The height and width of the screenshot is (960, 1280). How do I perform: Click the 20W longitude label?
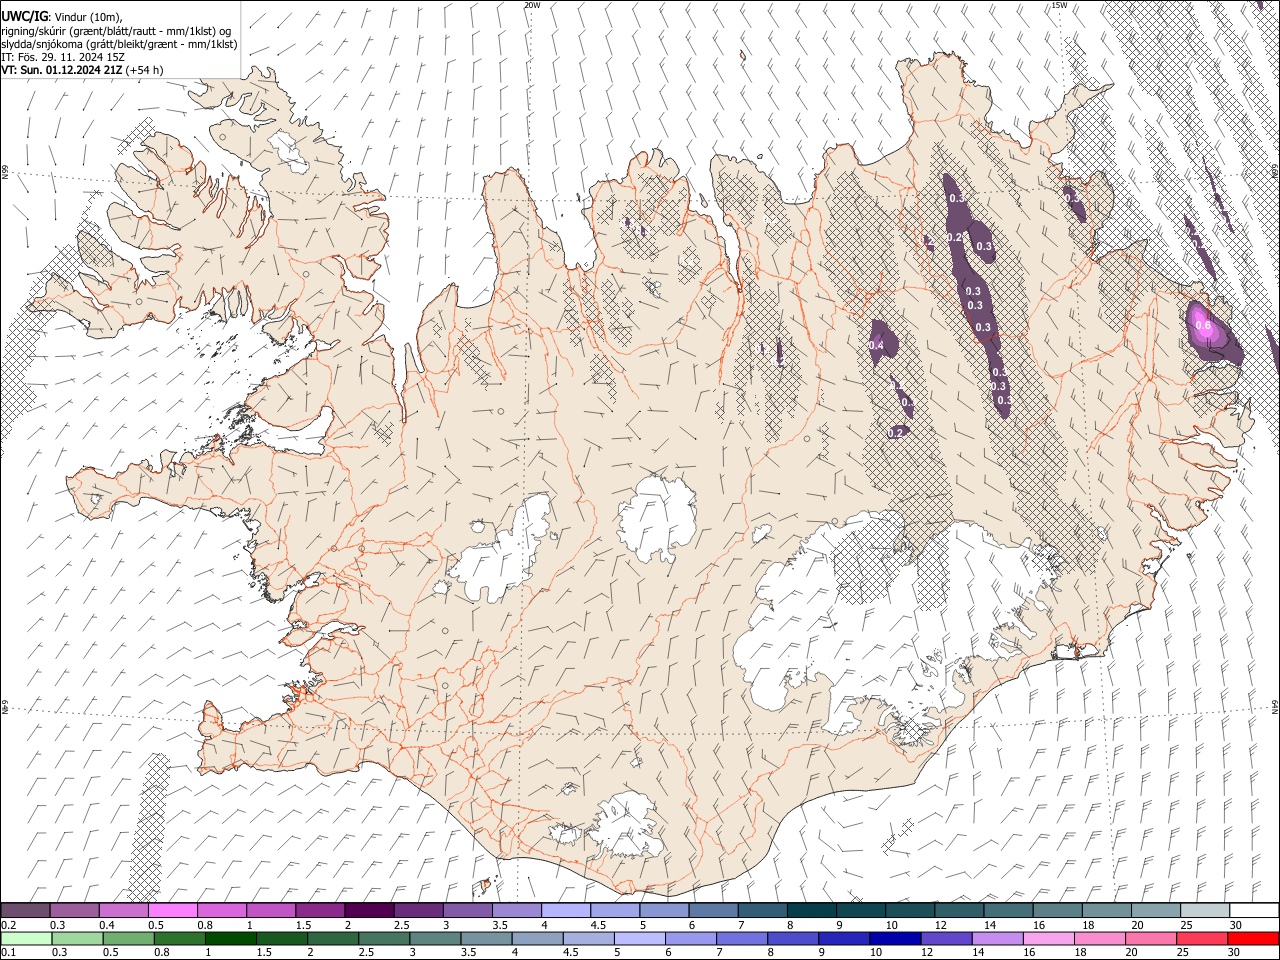pos(532,5)
